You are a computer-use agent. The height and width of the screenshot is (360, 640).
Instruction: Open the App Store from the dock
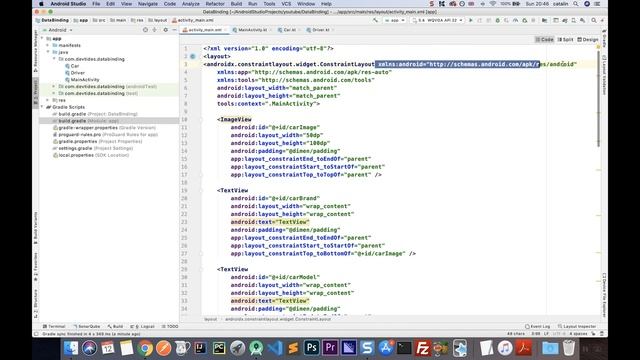pos(385,348)
